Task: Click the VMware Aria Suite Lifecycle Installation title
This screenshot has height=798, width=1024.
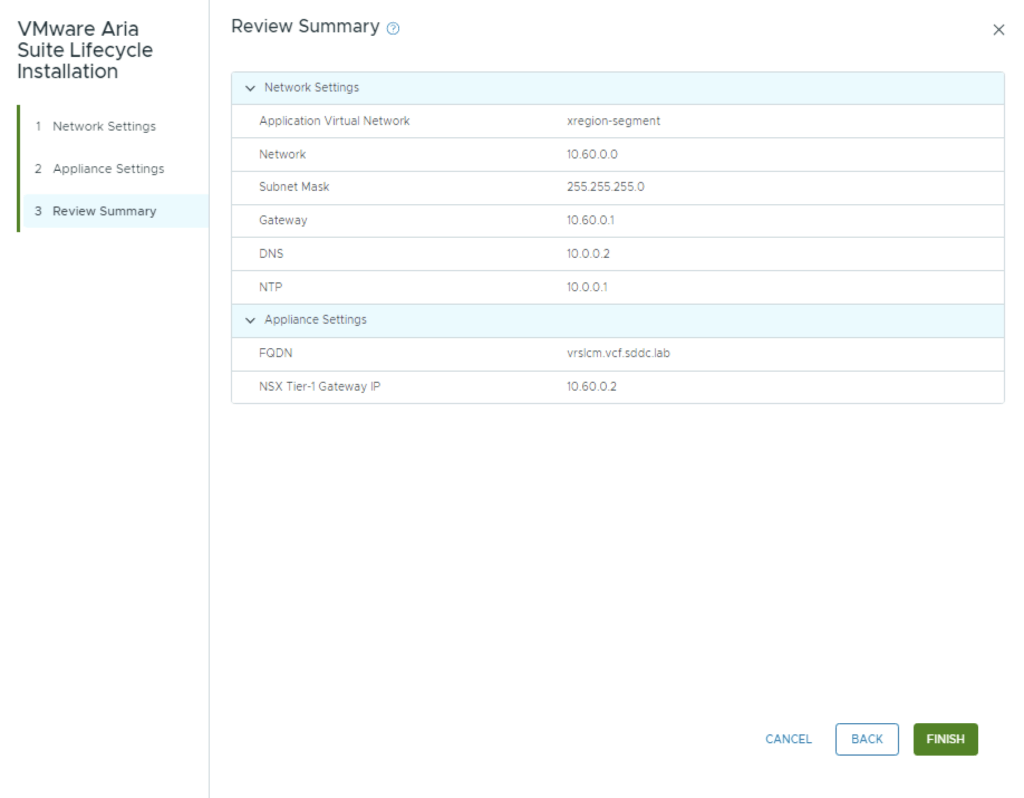Action: (85, 50)
